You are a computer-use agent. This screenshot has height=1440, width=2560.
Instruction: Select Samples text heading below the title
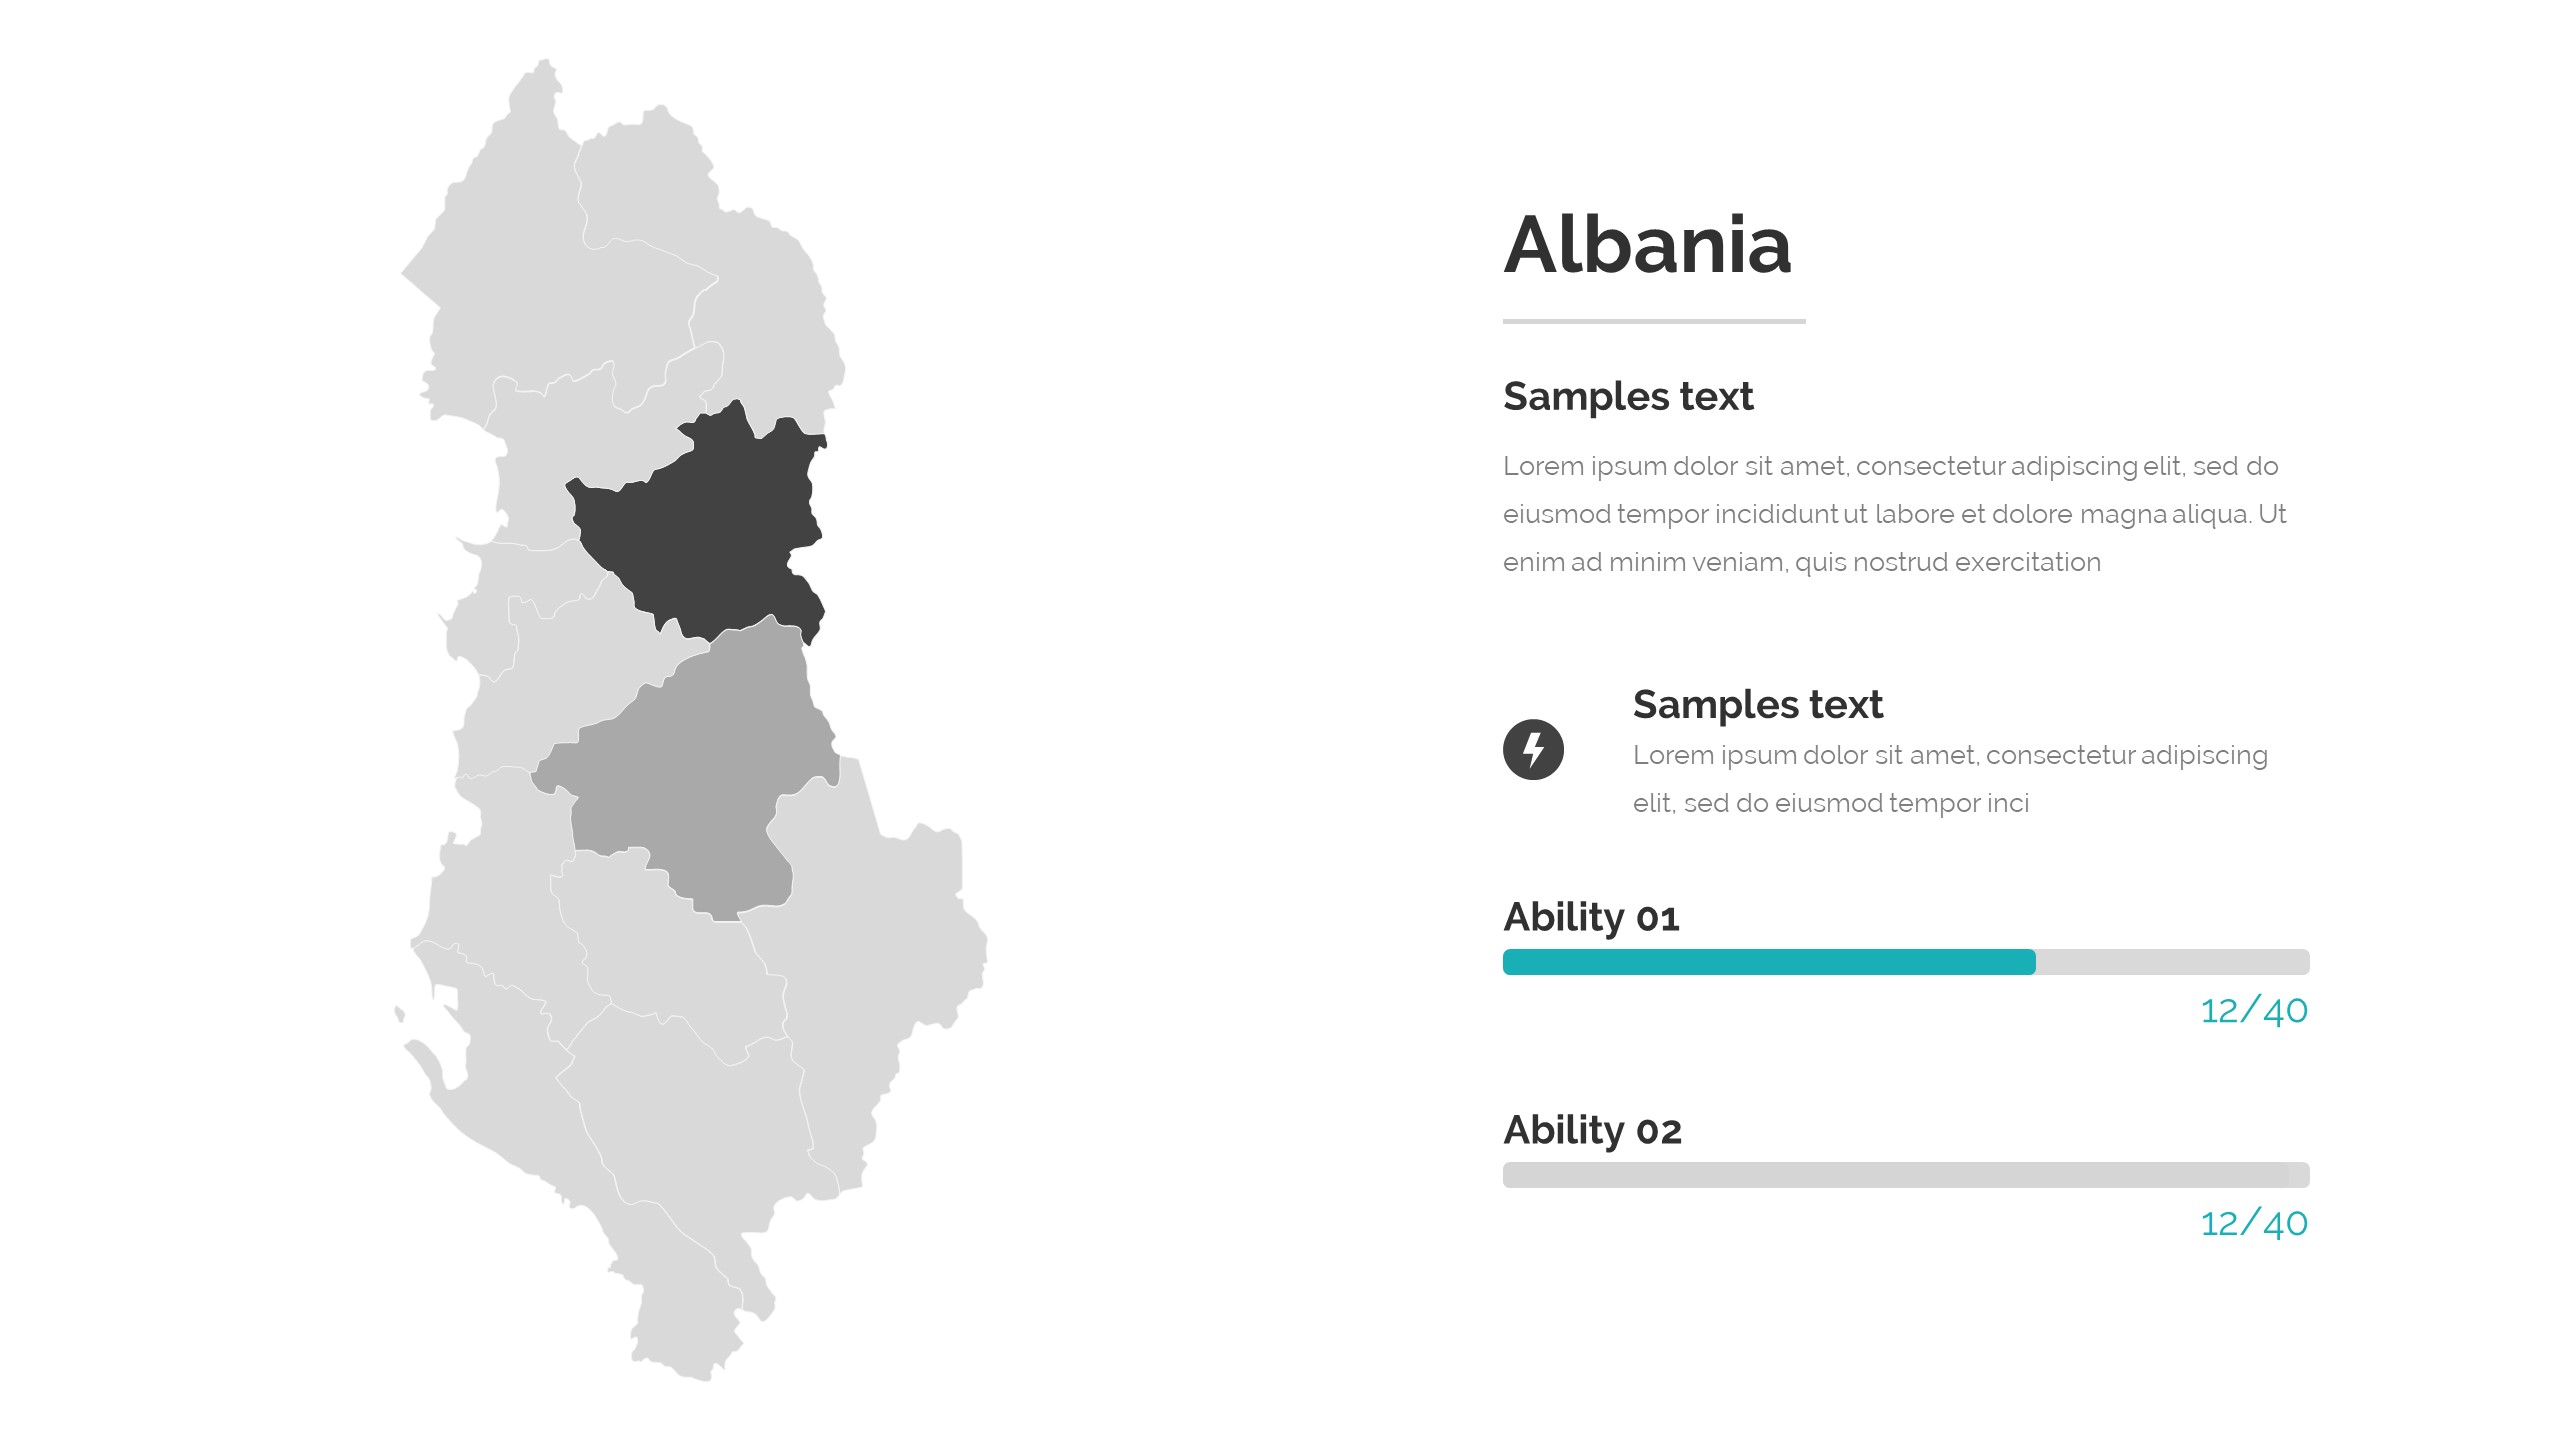click(x=1628, y=396)
